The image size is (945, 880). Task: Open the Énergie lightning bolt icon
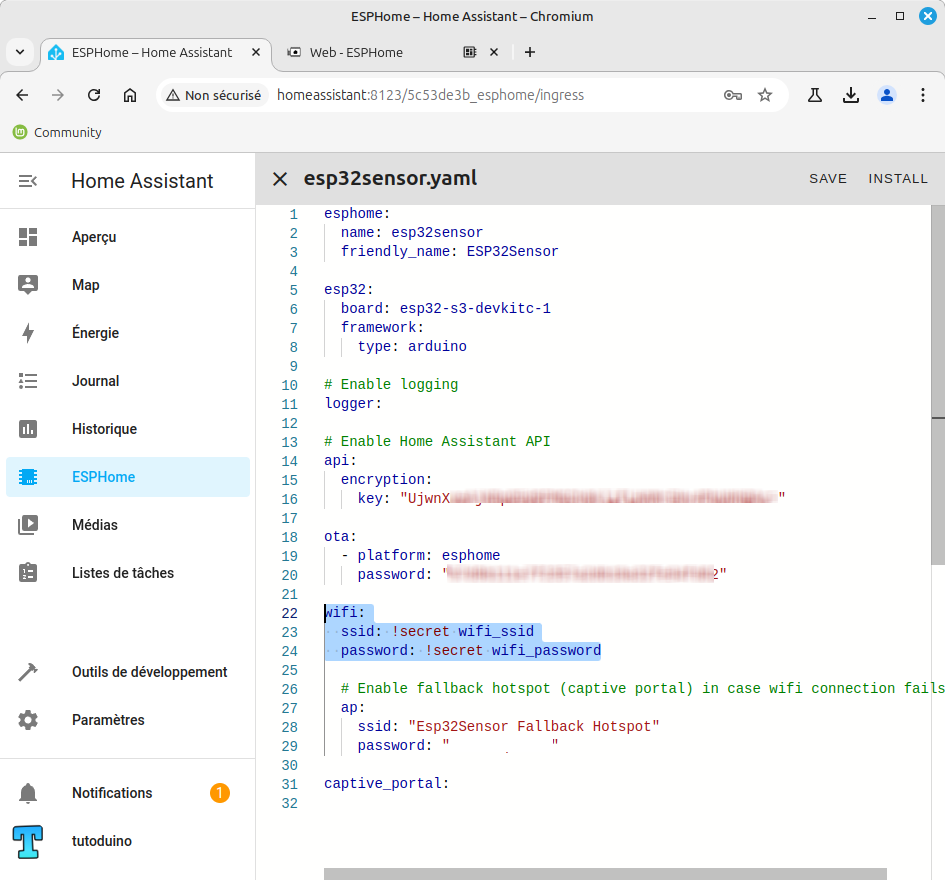[28, 333]
